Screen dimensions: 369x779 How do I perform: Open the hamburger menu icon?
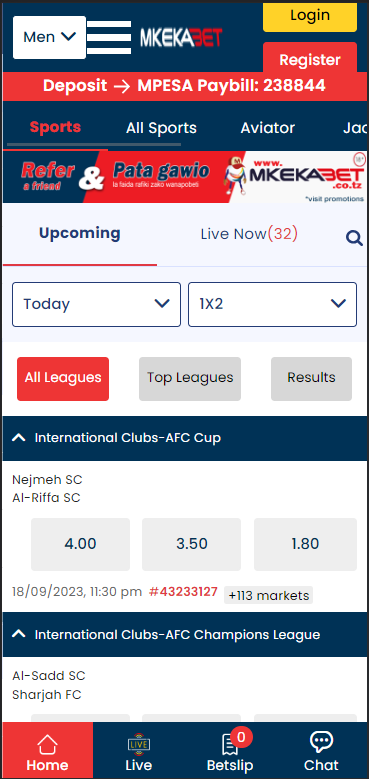click(x=109, y=37)
